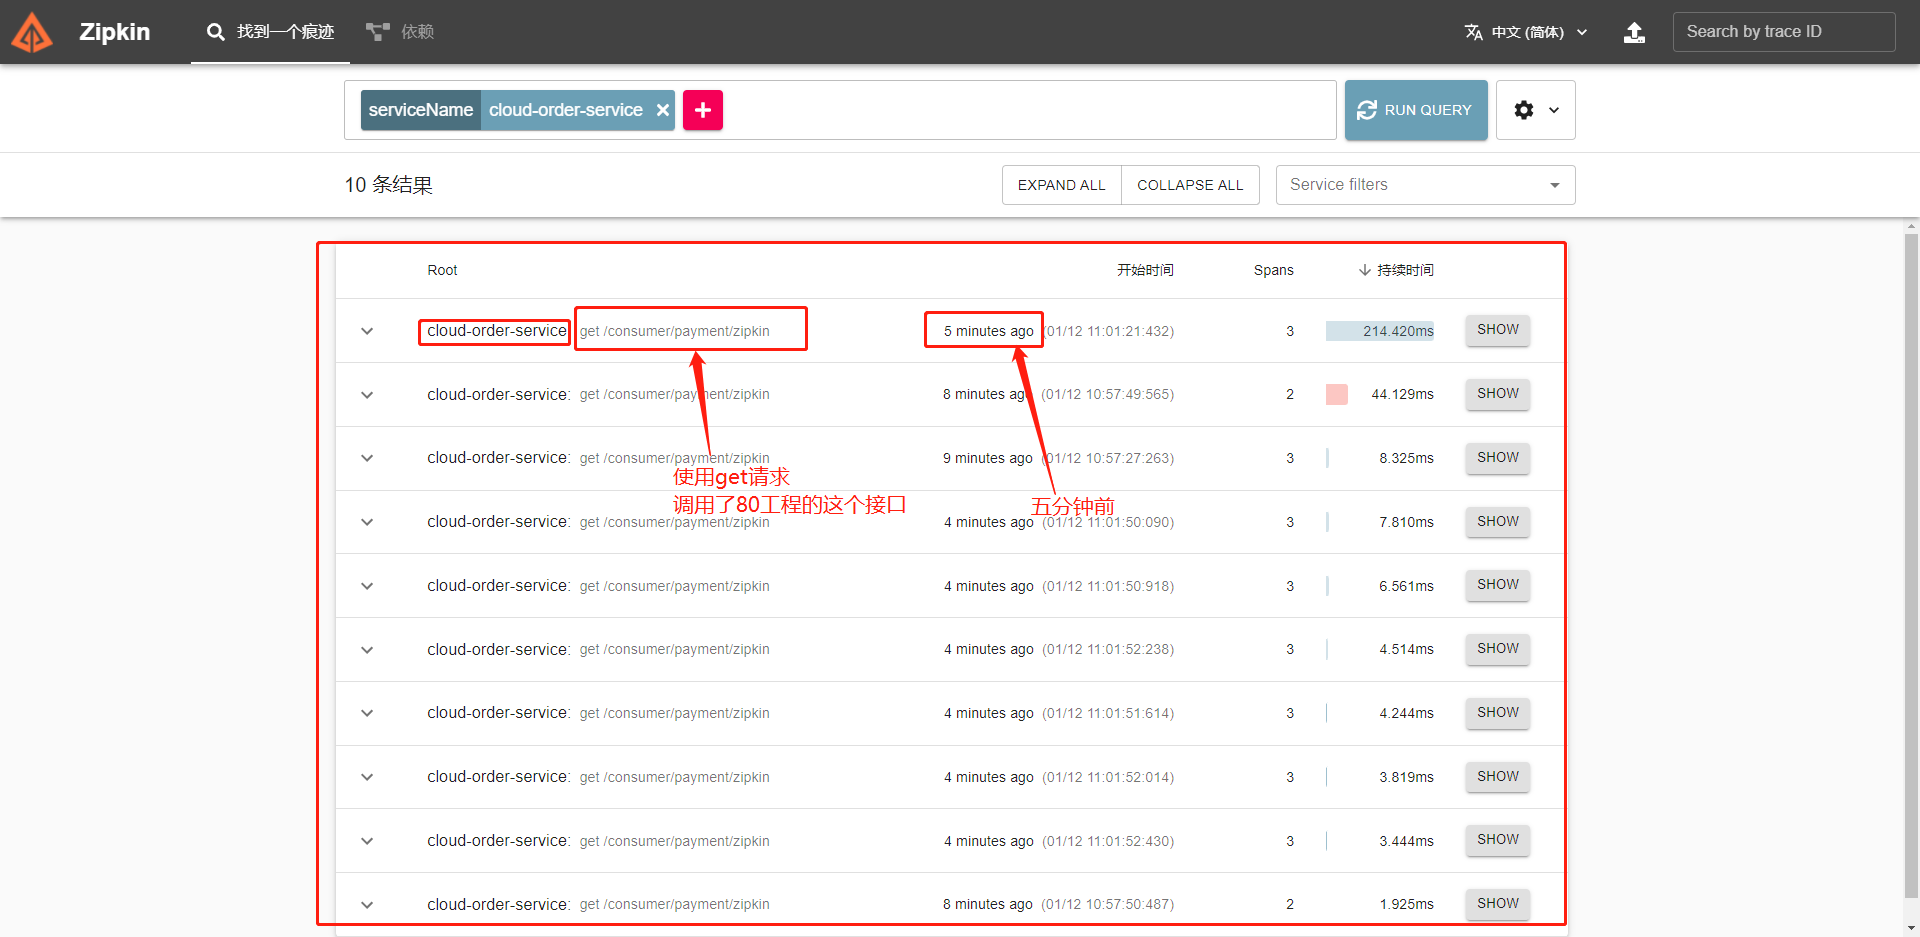
Task: Show the trace lasting 8.325ms
Action: (x=1498, y=458)
